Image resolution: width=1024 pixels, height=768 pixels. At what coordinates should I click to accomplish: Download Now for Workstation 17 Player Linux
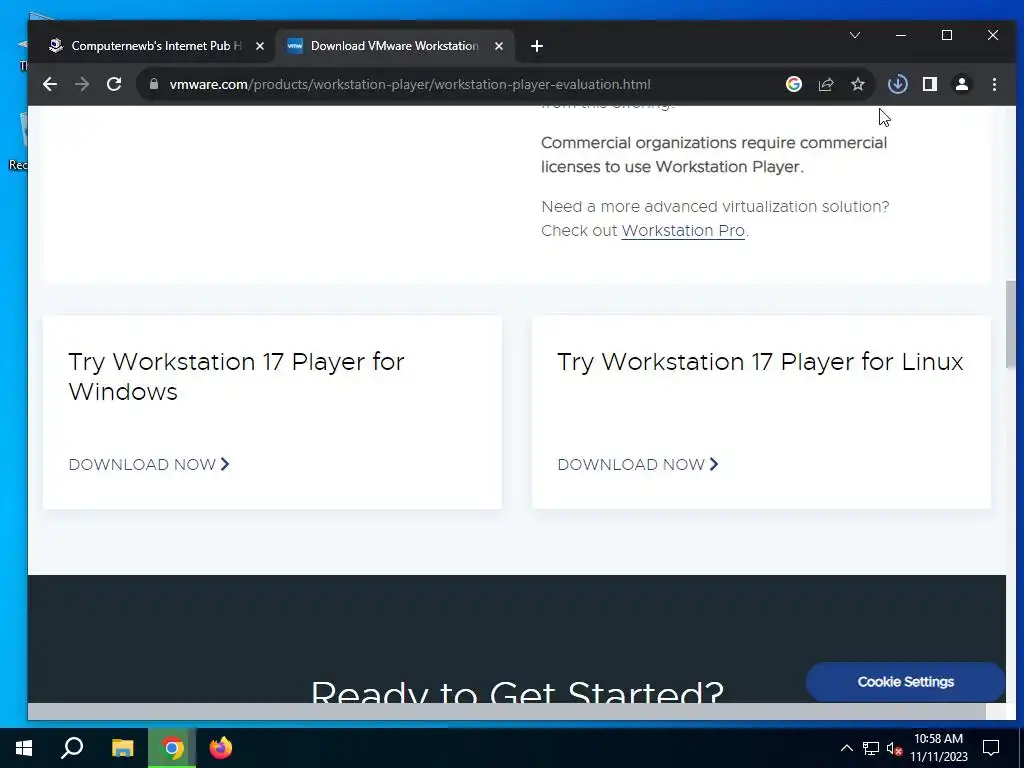pyautogui.click(x=638, y=464)
